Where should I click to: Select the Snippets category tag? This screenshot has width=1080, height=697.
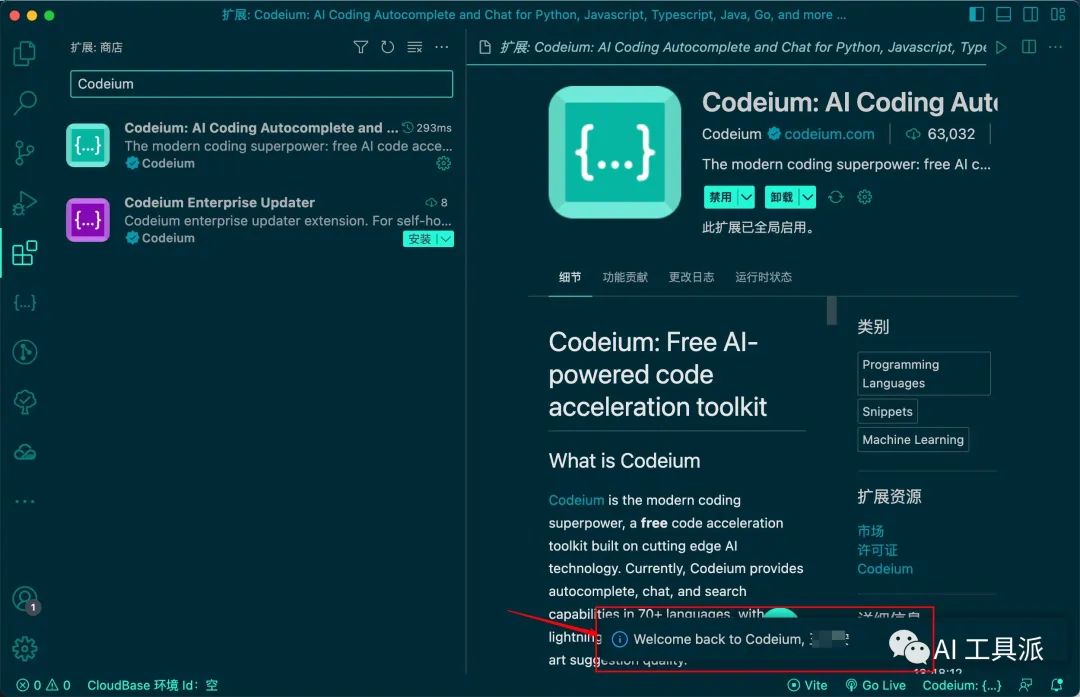click(887, 411)
